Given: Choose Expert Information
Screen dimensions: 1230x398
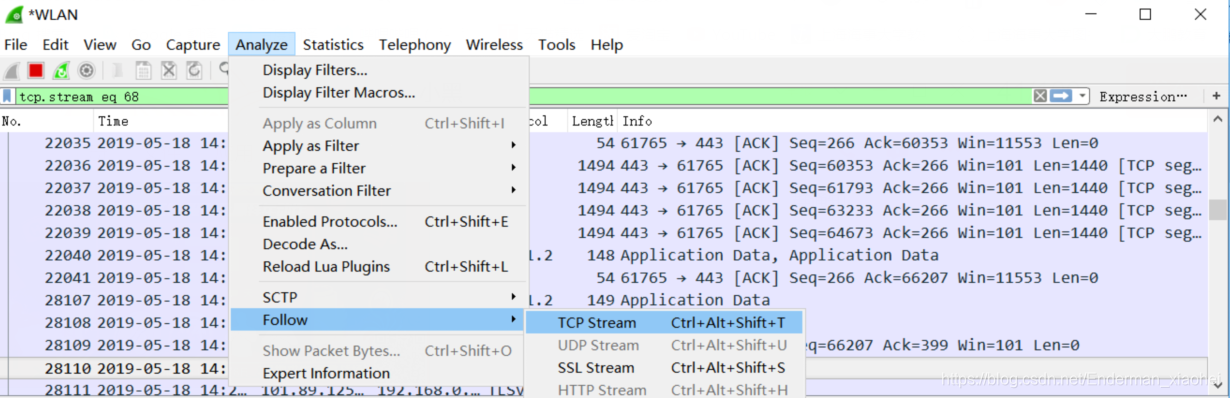Looking at the screenshot, I should click(x=379, y=373).
